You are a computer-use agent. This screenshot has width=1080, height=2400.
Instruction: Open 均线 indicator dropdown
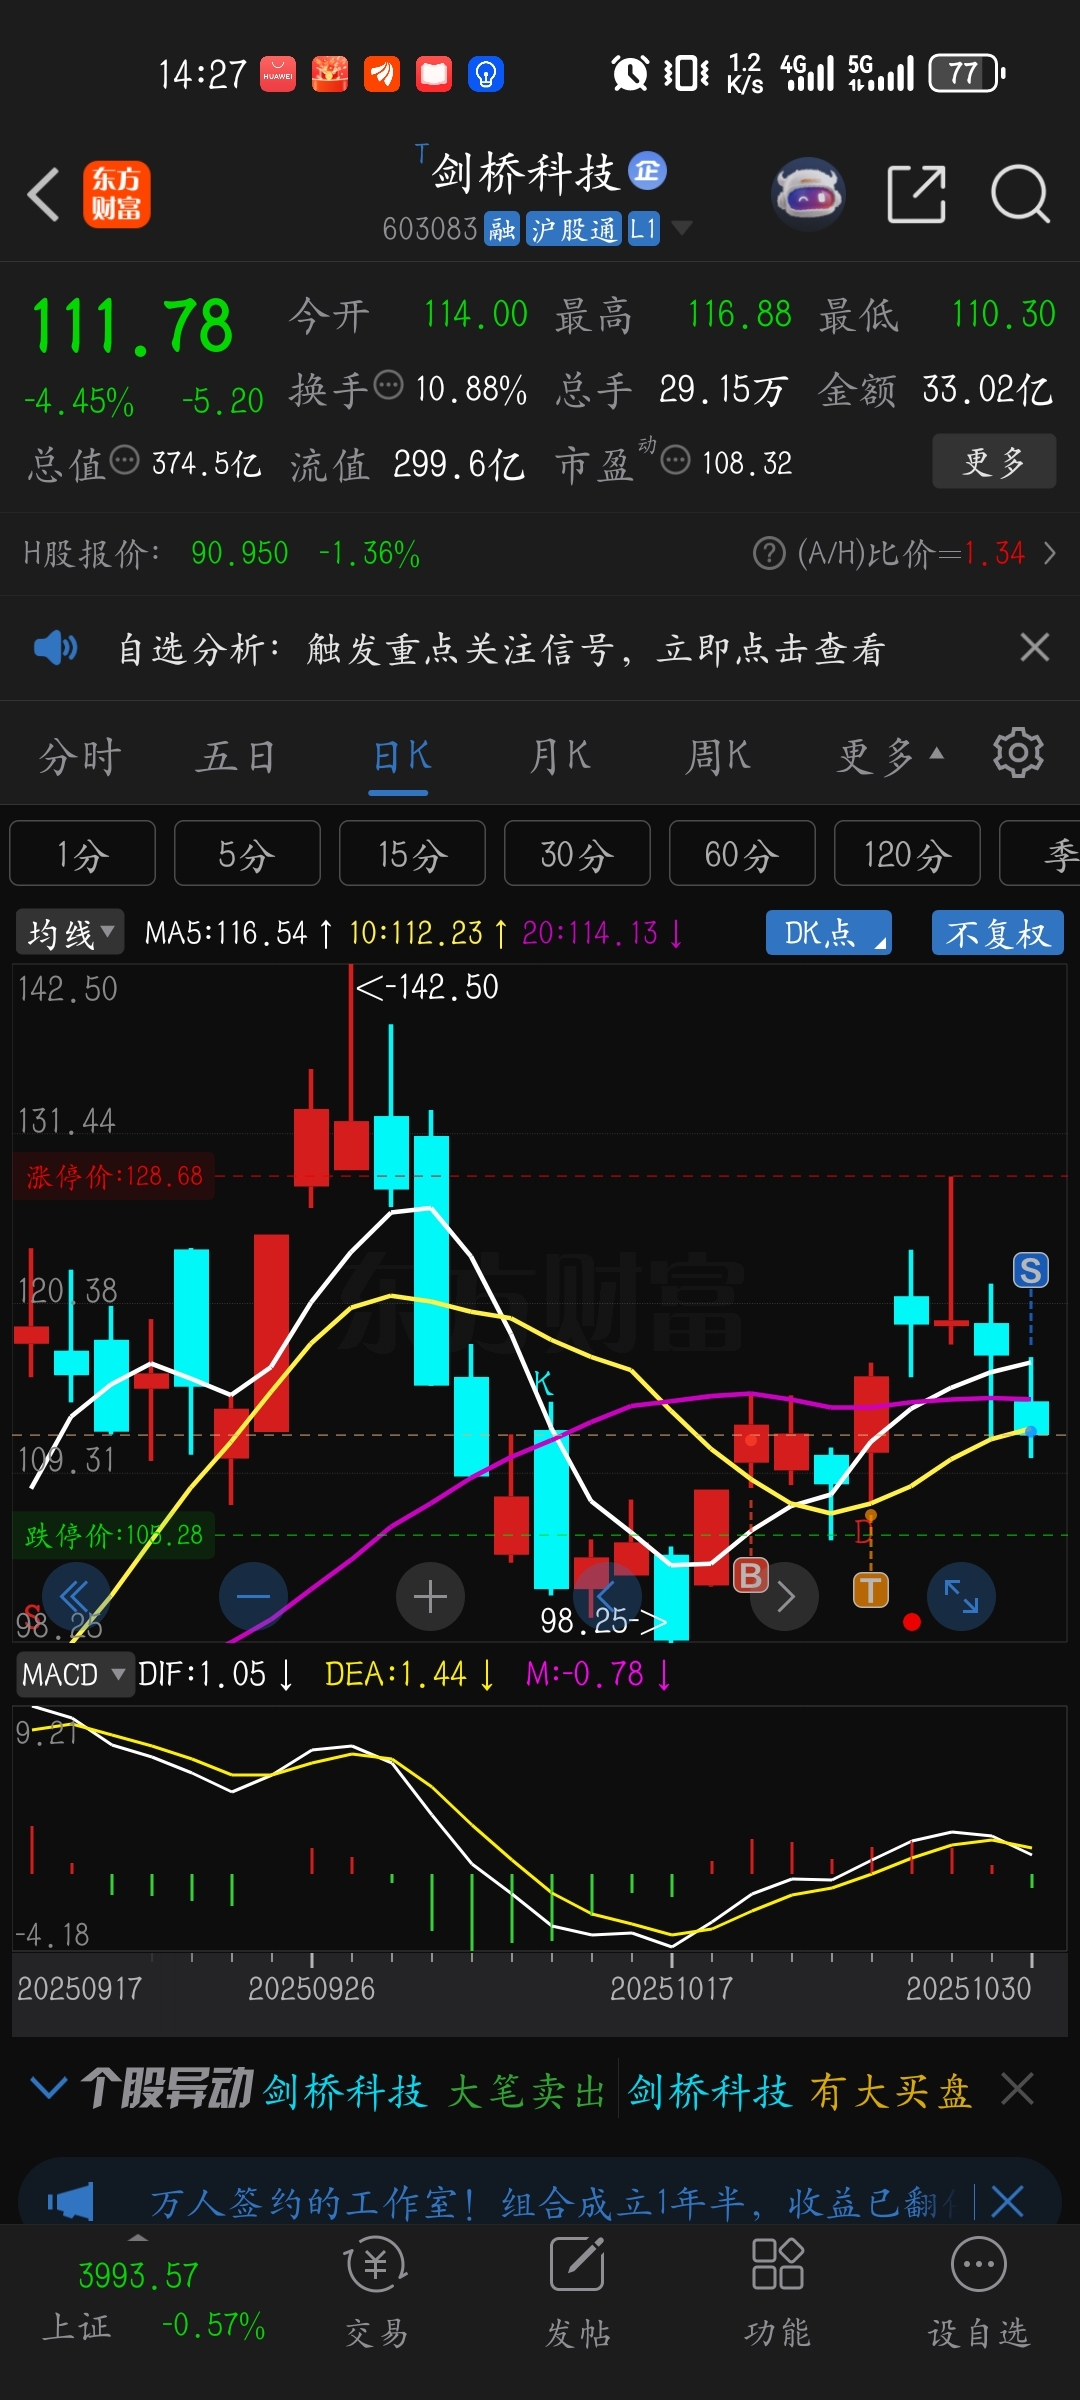click(x=70, y=933)
